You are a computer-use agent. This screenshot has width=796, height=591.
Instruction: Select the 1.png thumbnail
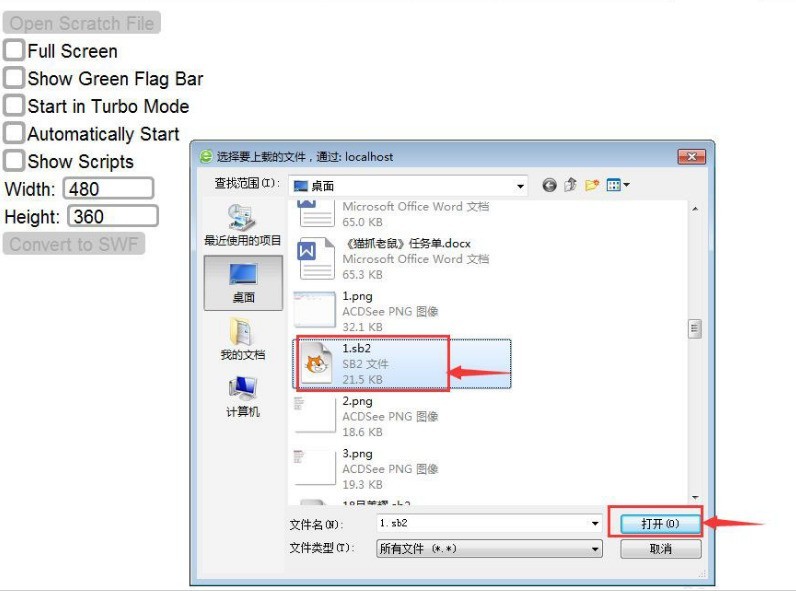tap(314, 310)
